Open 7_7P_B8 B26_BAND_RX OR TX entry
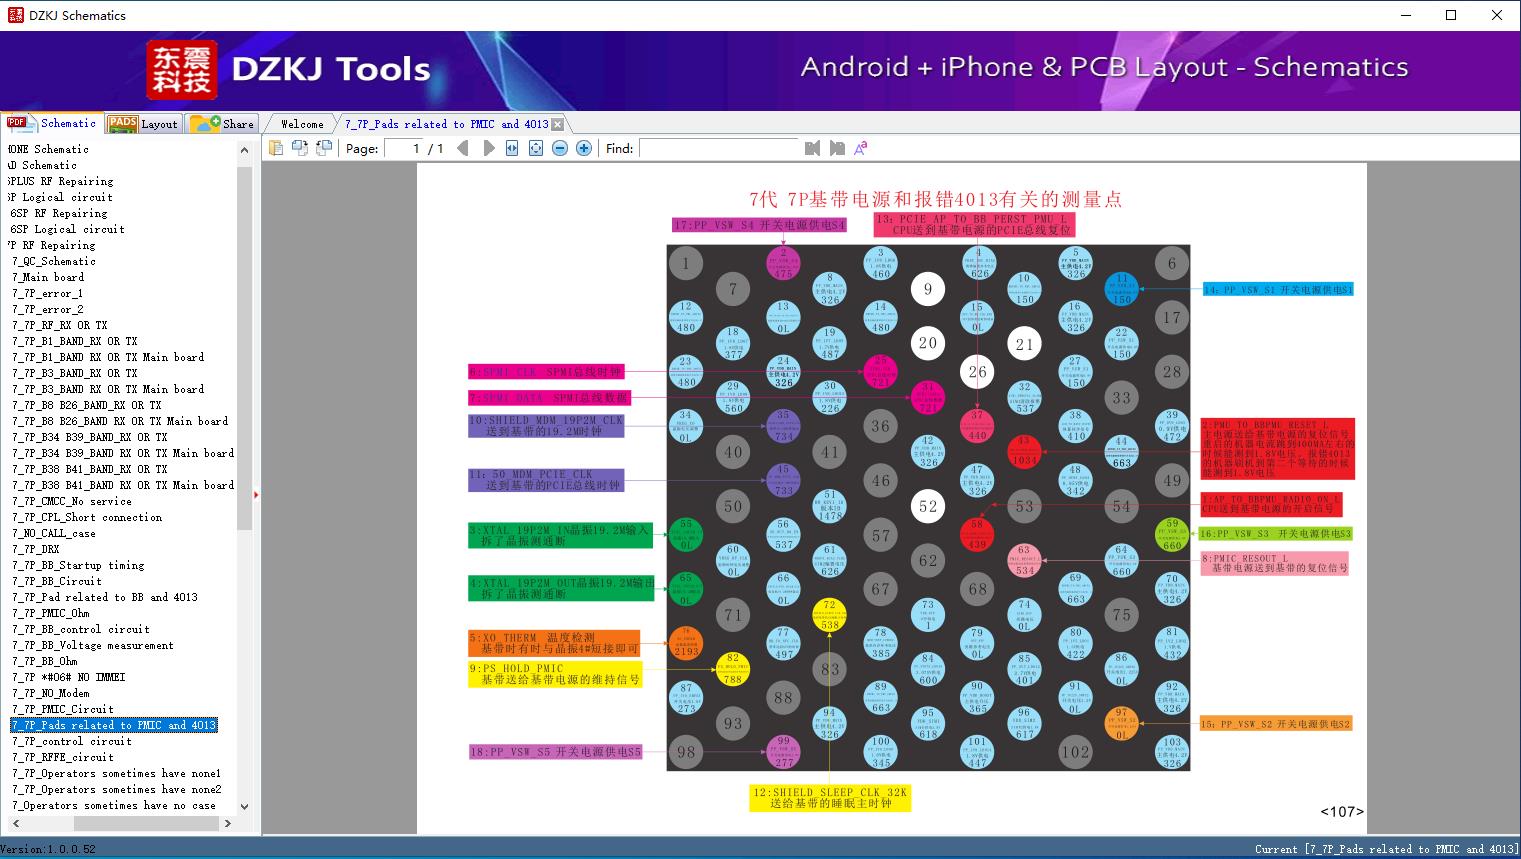1521x859 pixels. pos(87,405)
